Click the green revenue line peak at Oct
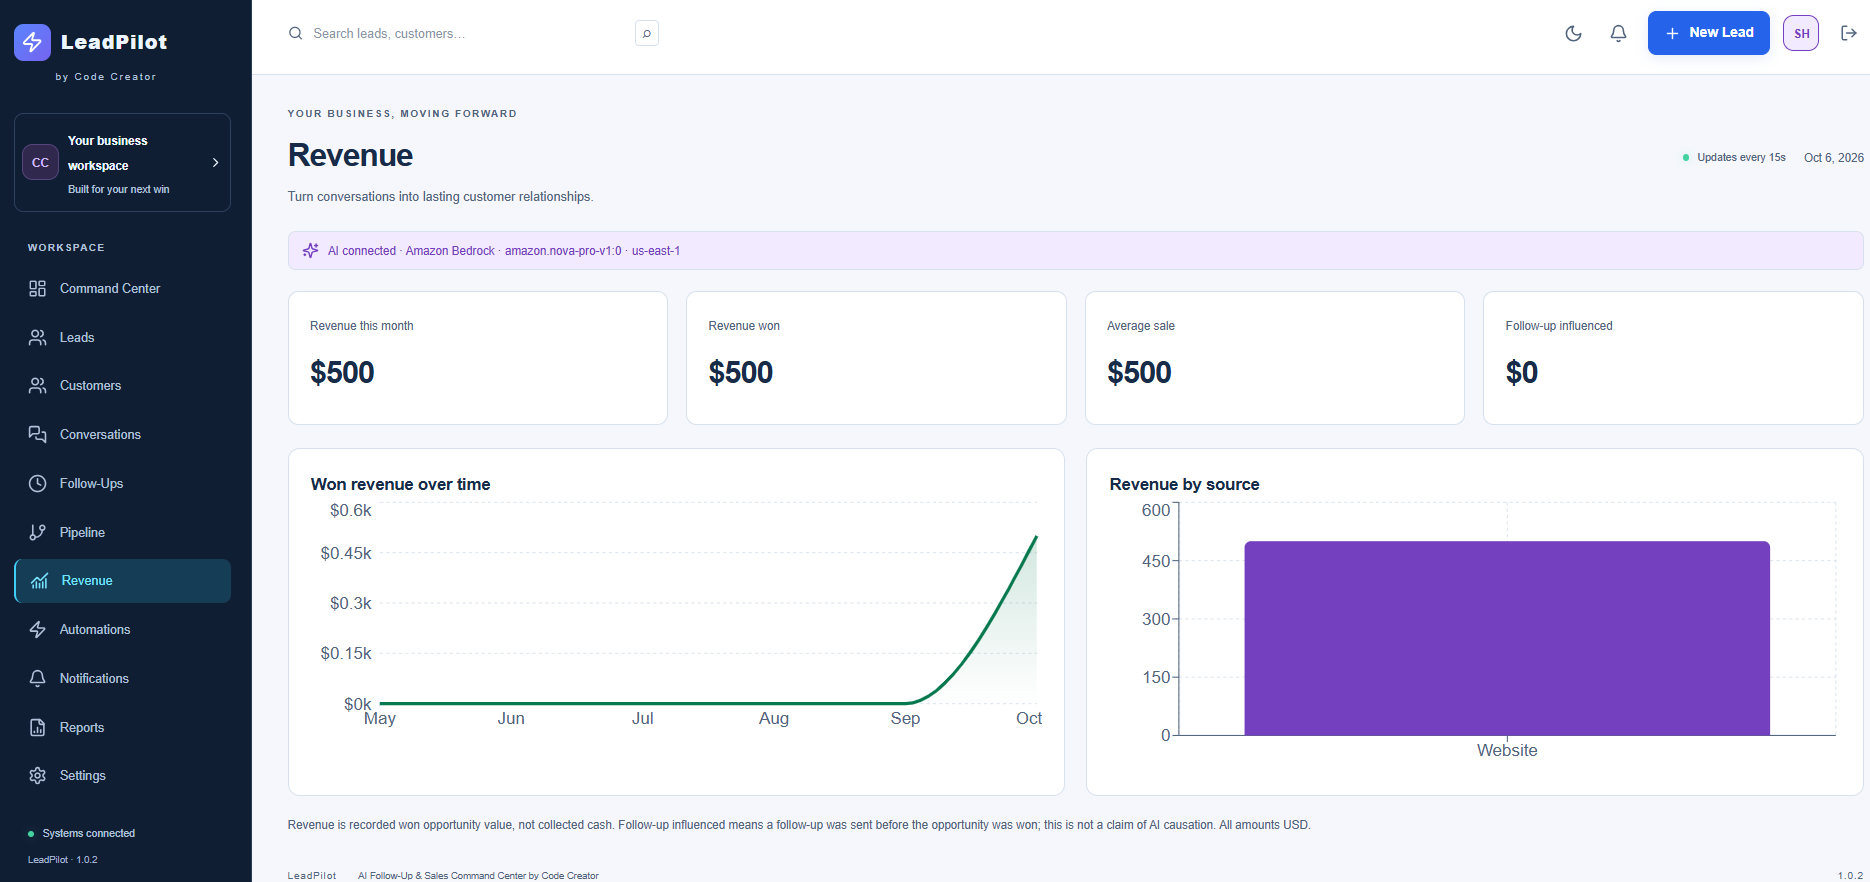The width and height of the screenshot is (1870, 882). click(1036, 538)
